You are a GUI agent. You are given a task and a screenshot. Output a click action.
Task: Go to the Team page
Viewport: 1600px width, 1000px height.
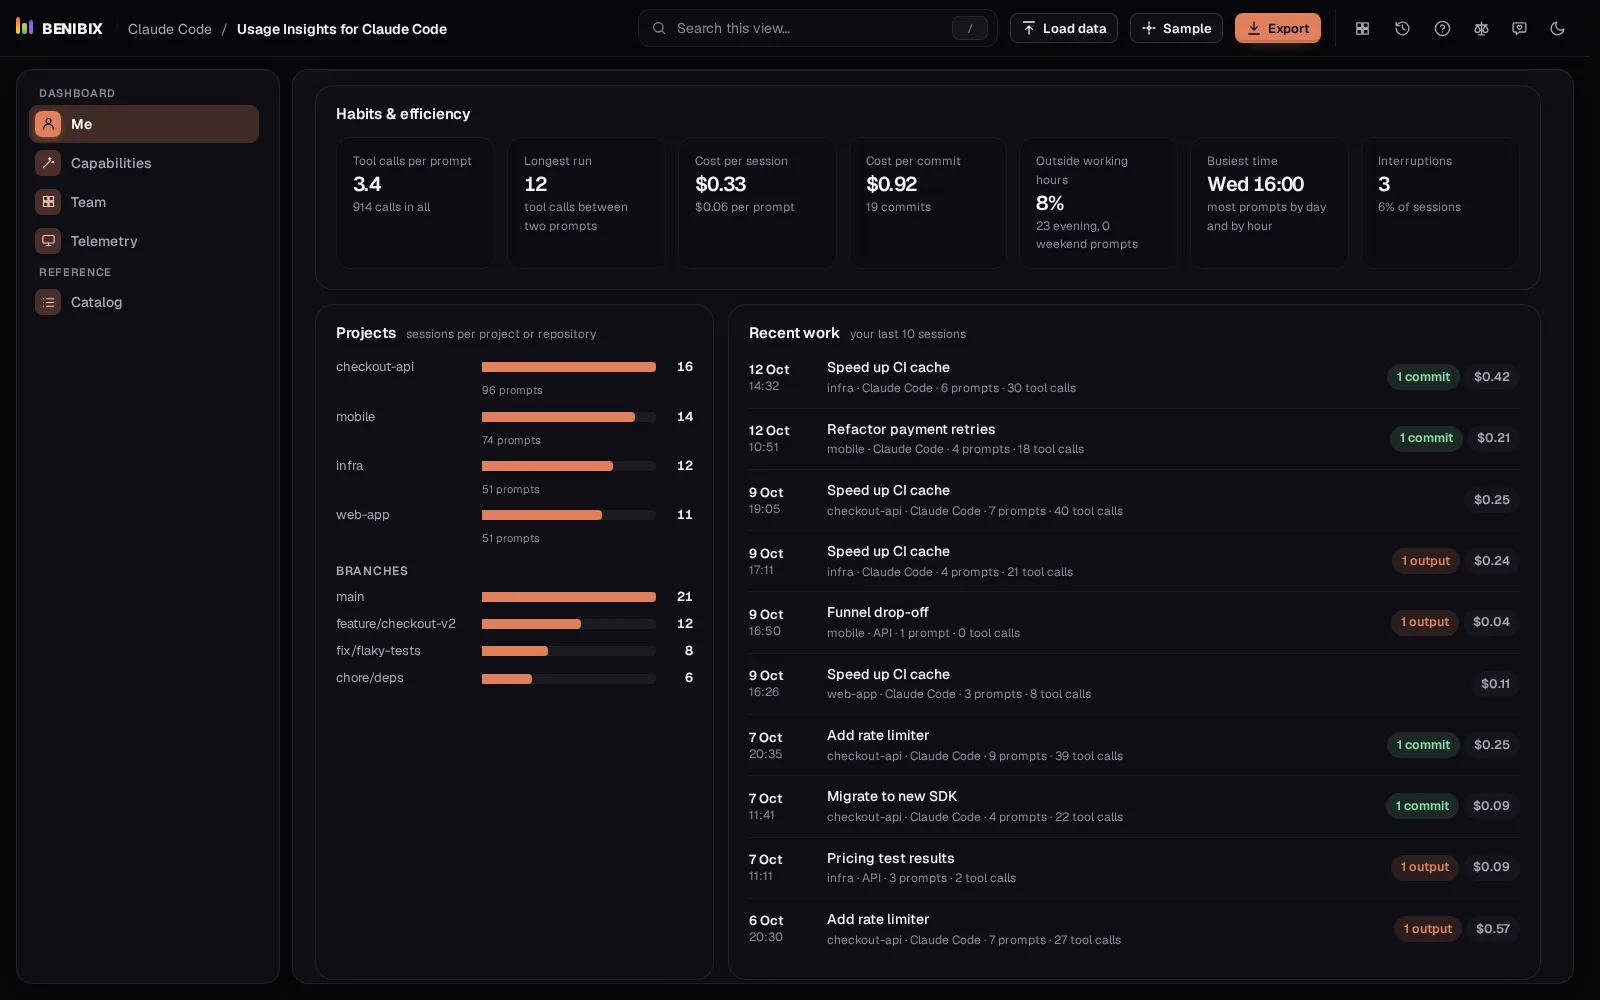(x=144, y=202)
